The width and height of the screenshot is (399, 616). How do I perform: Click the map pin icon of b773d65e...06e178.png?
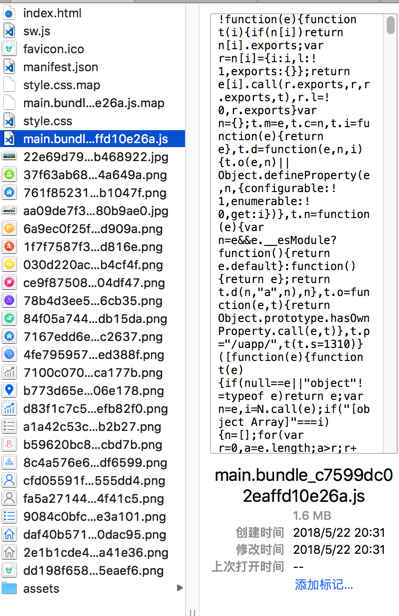(x=9, y=391)
